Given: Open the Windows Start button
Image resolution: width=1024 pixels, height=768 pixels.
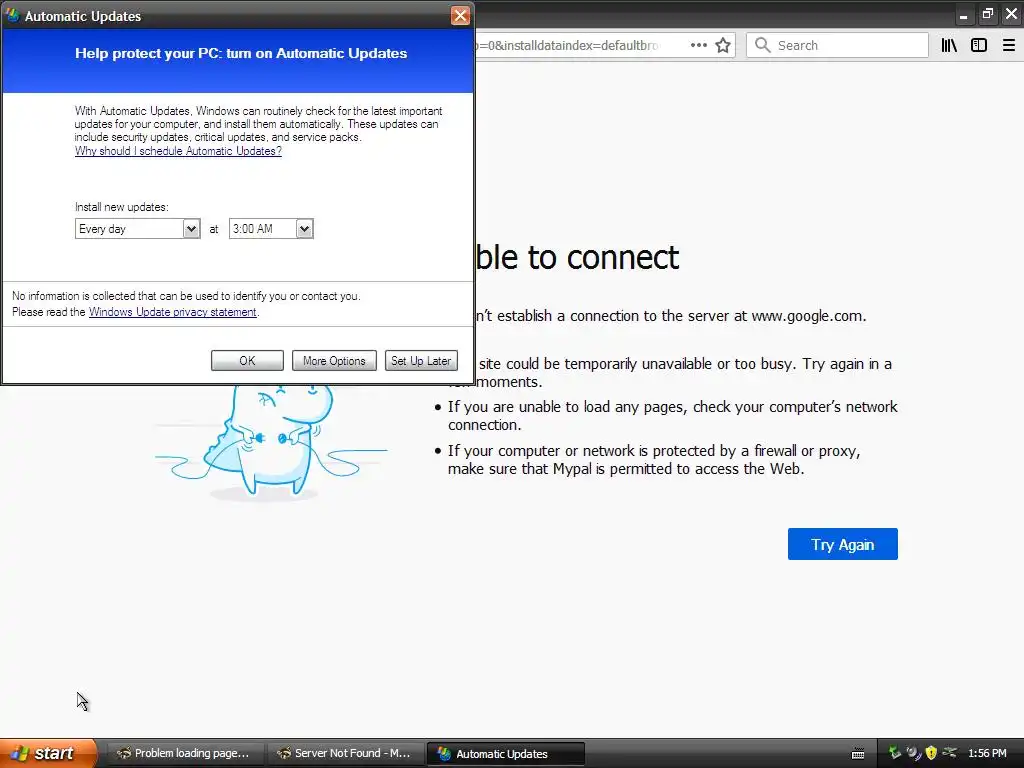Looking at the screenshot, I should 48,753.
